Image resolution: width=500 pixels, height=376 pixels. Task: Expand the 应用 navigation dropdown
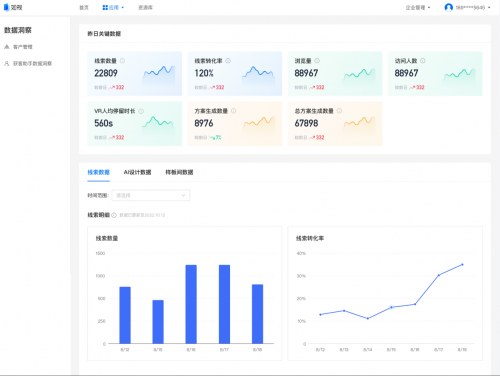coord(113,7)
